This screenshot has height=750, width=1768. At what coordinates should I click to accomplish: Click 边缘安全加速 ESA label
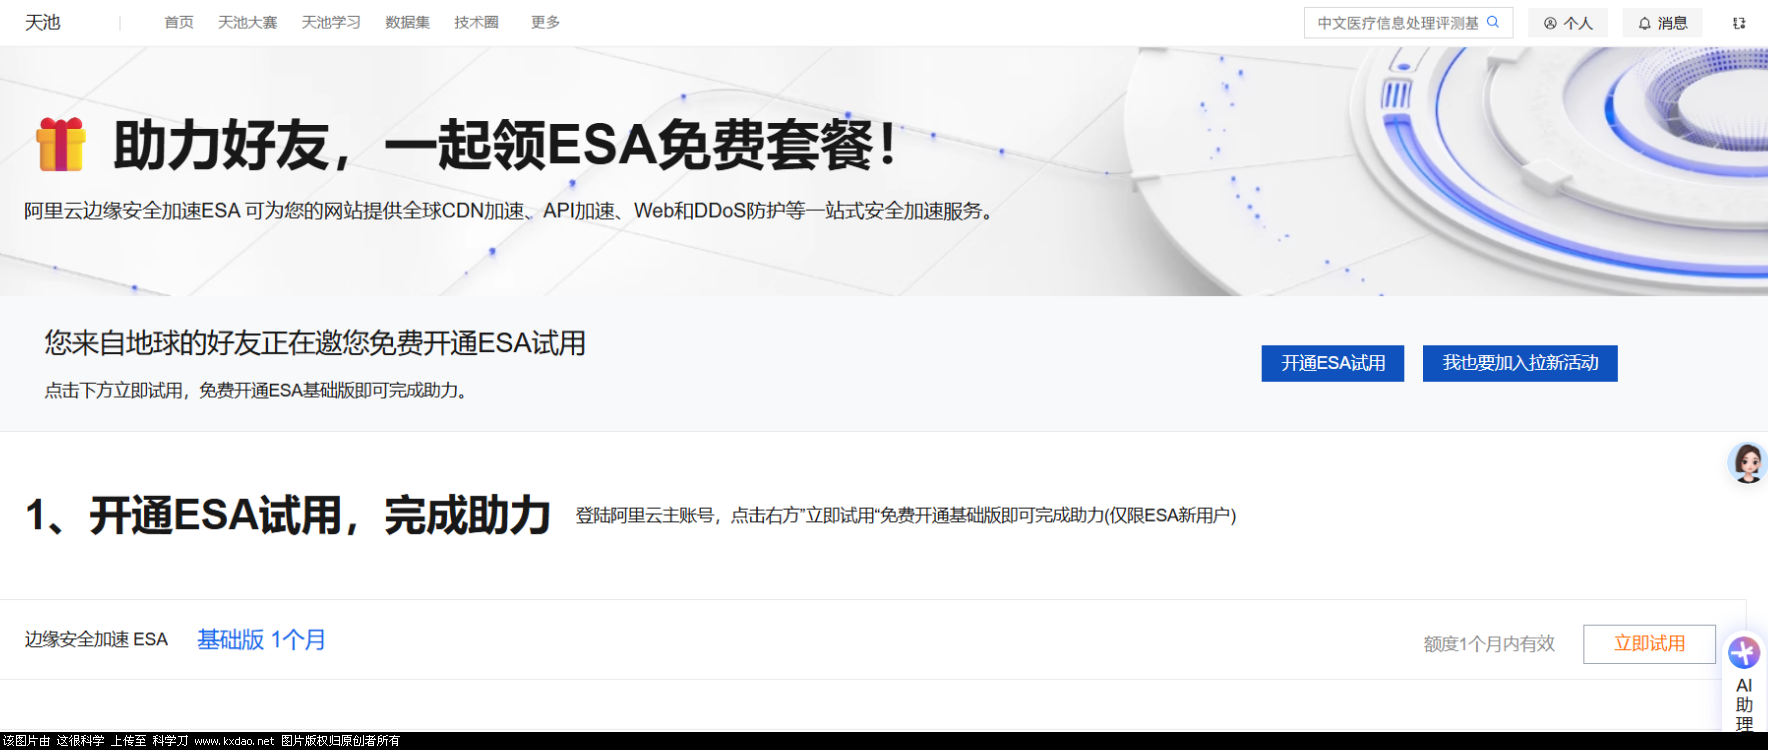coord(96,639)
